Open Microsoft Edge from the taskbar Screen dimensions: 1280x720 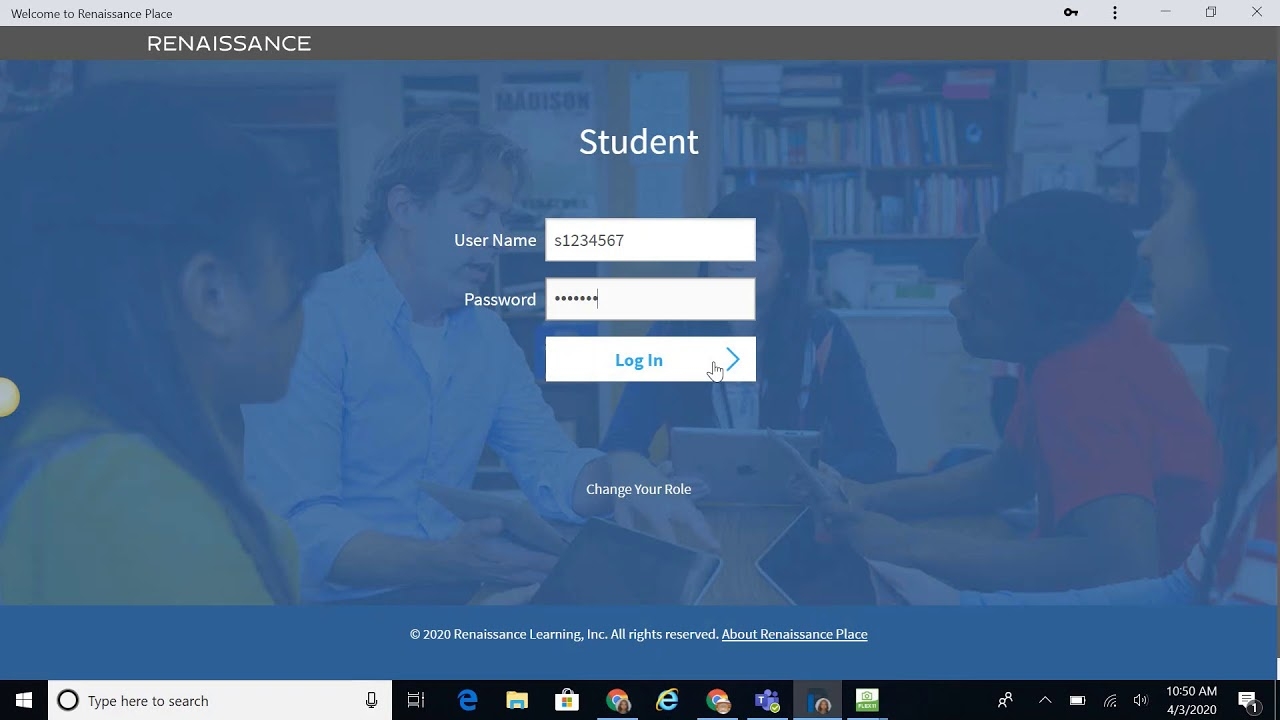coord(466,700)
